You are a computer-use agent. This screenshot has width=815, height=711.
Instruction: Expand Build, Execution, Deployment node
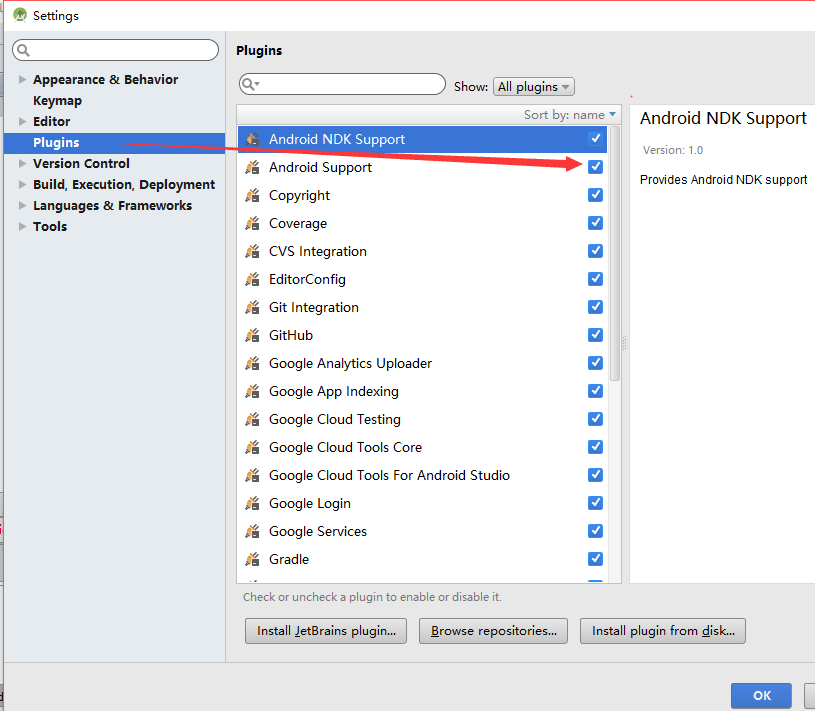pyautogui.click(x=22, y=185)
